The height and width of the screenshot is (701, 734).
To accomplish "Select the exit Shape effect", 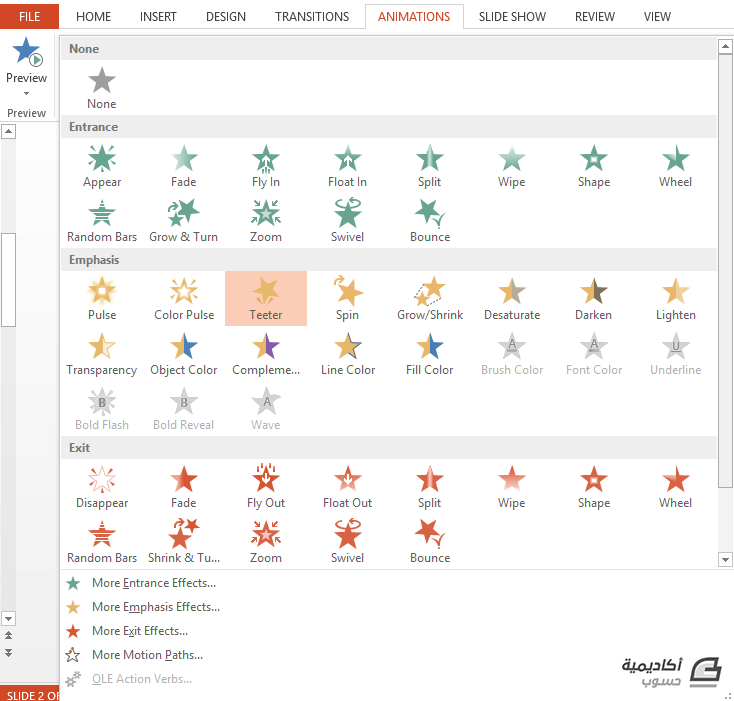I will [x=594, y=487].
